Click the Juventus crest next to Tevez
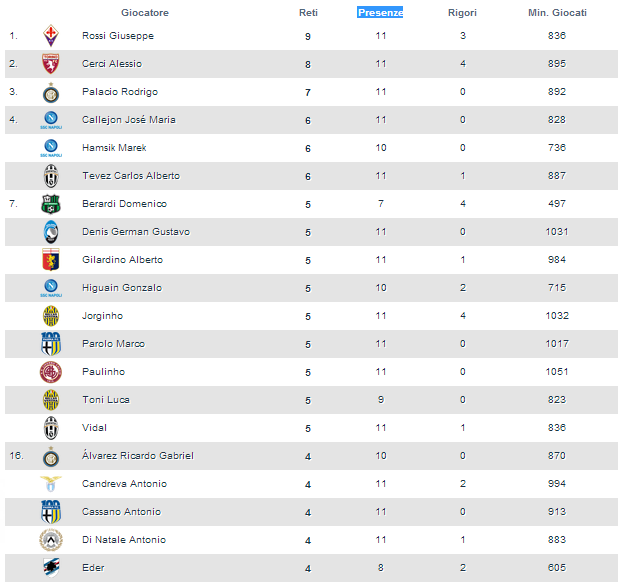 (50, 176)
